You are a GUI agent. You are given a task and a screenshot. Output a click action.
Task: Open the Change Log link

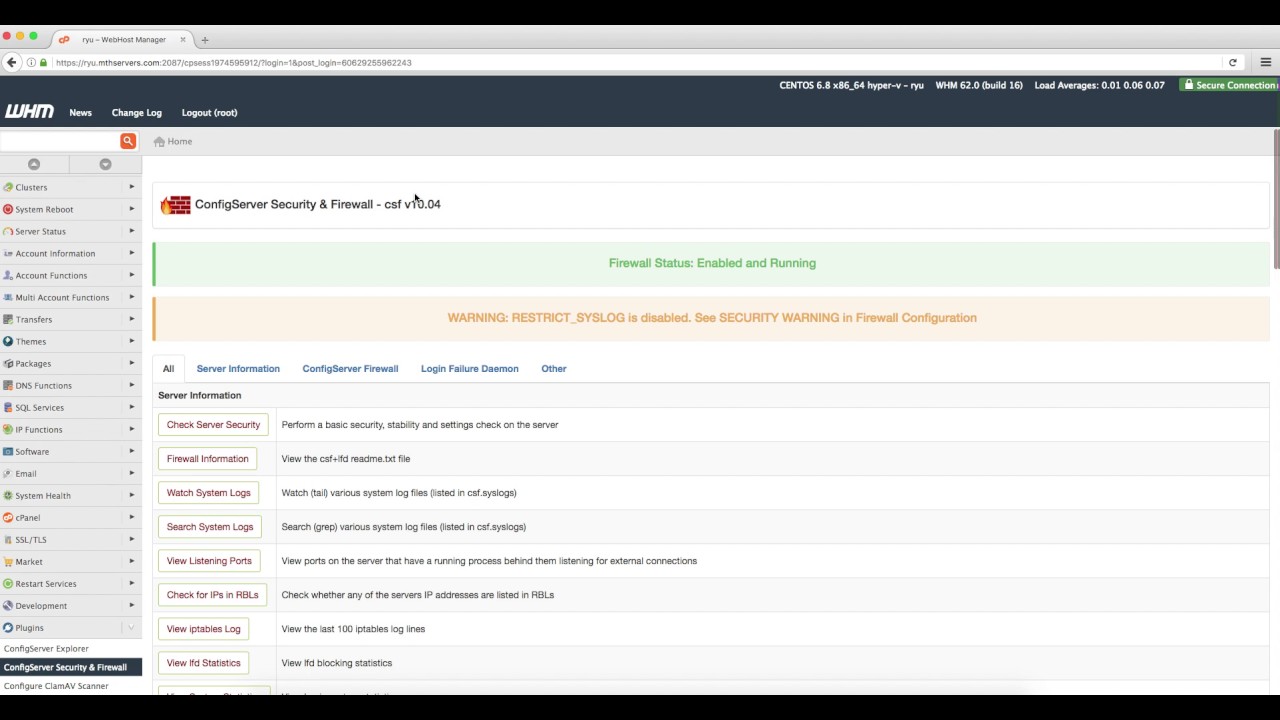point(136,112)
